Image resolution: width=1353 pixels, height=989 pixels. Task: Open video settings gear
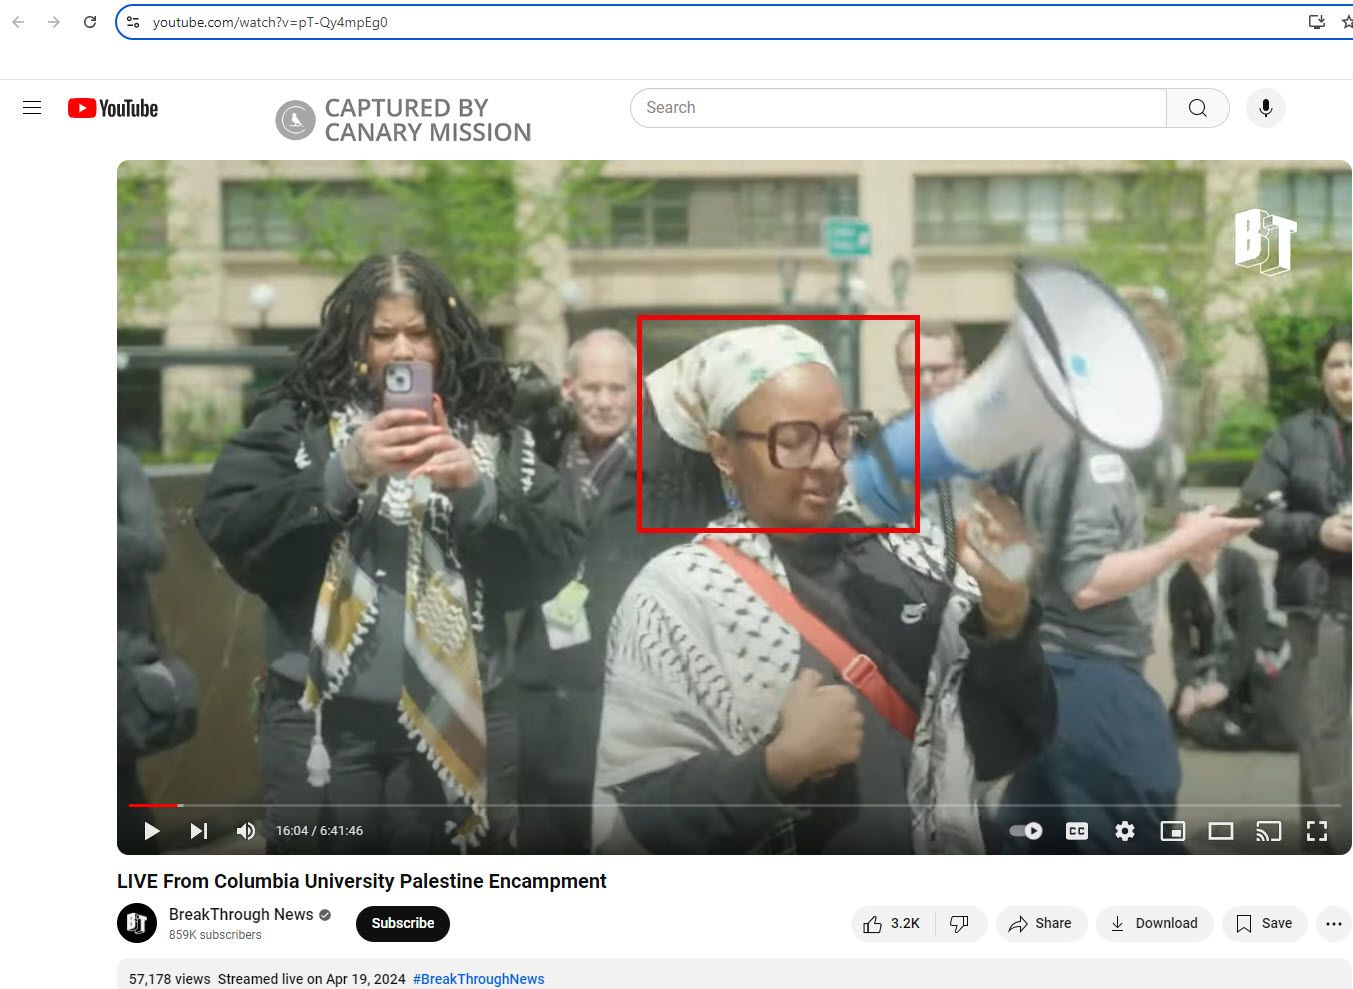pos(1125,831)
